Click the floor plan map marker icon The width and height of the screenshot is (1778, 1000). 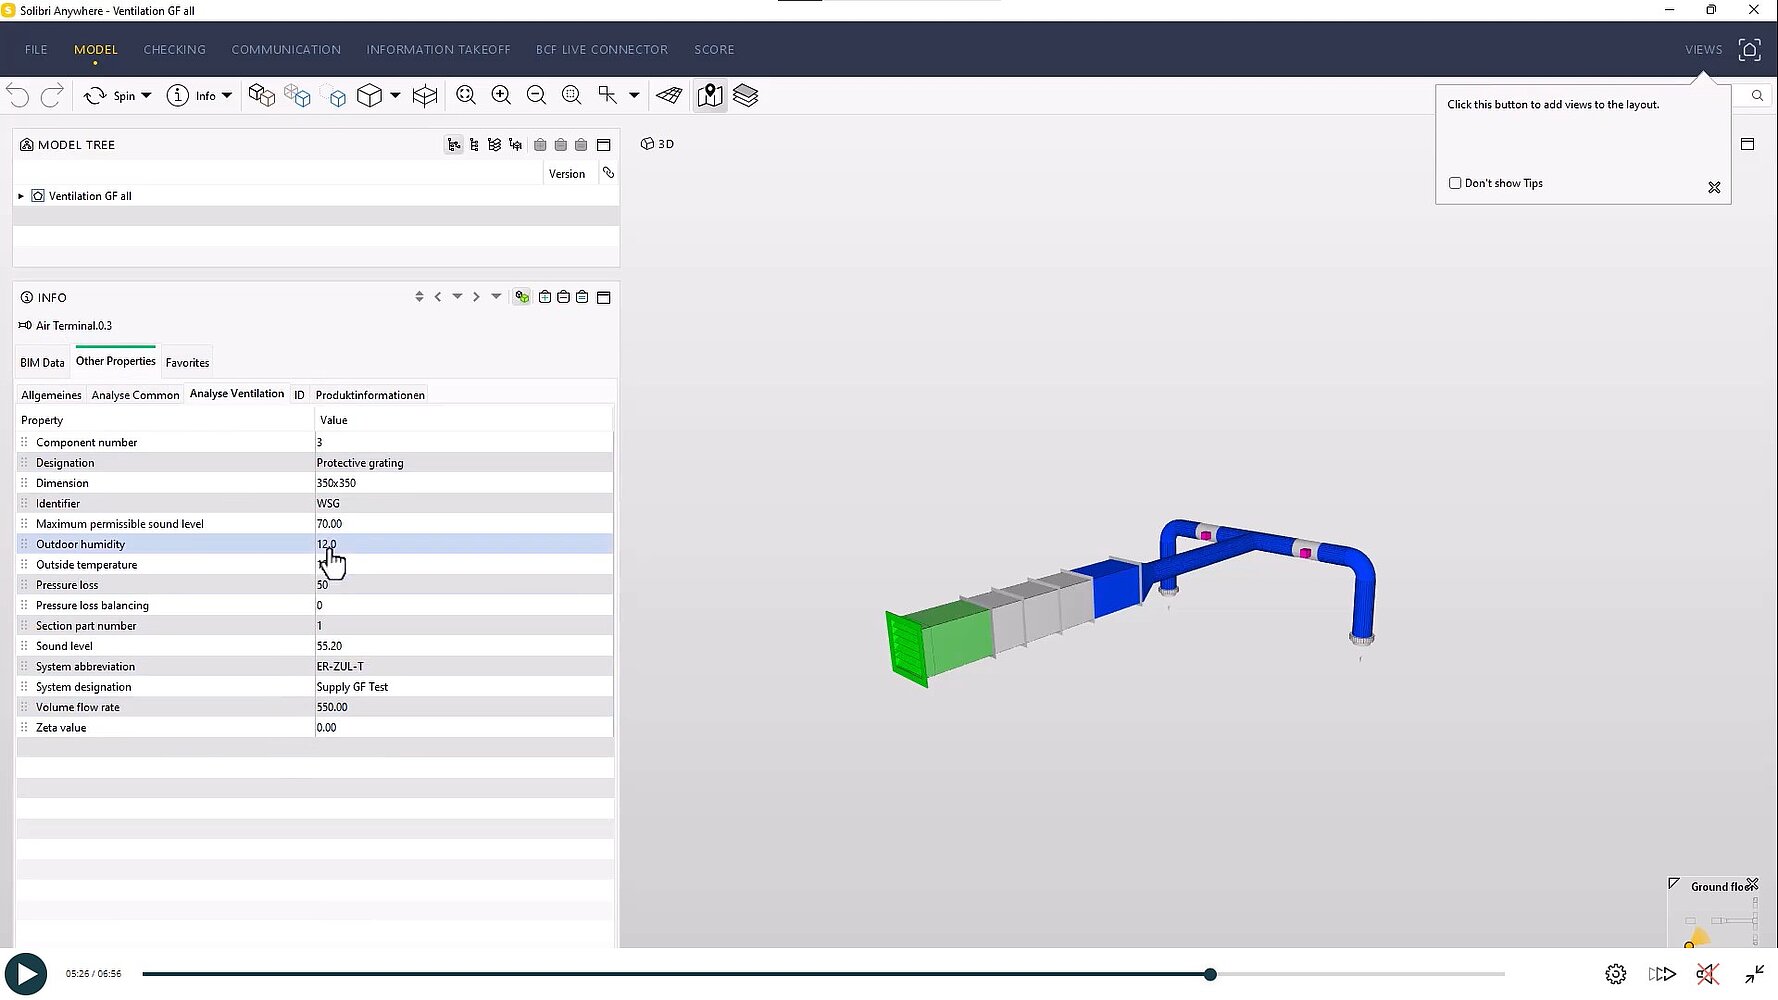709,95
